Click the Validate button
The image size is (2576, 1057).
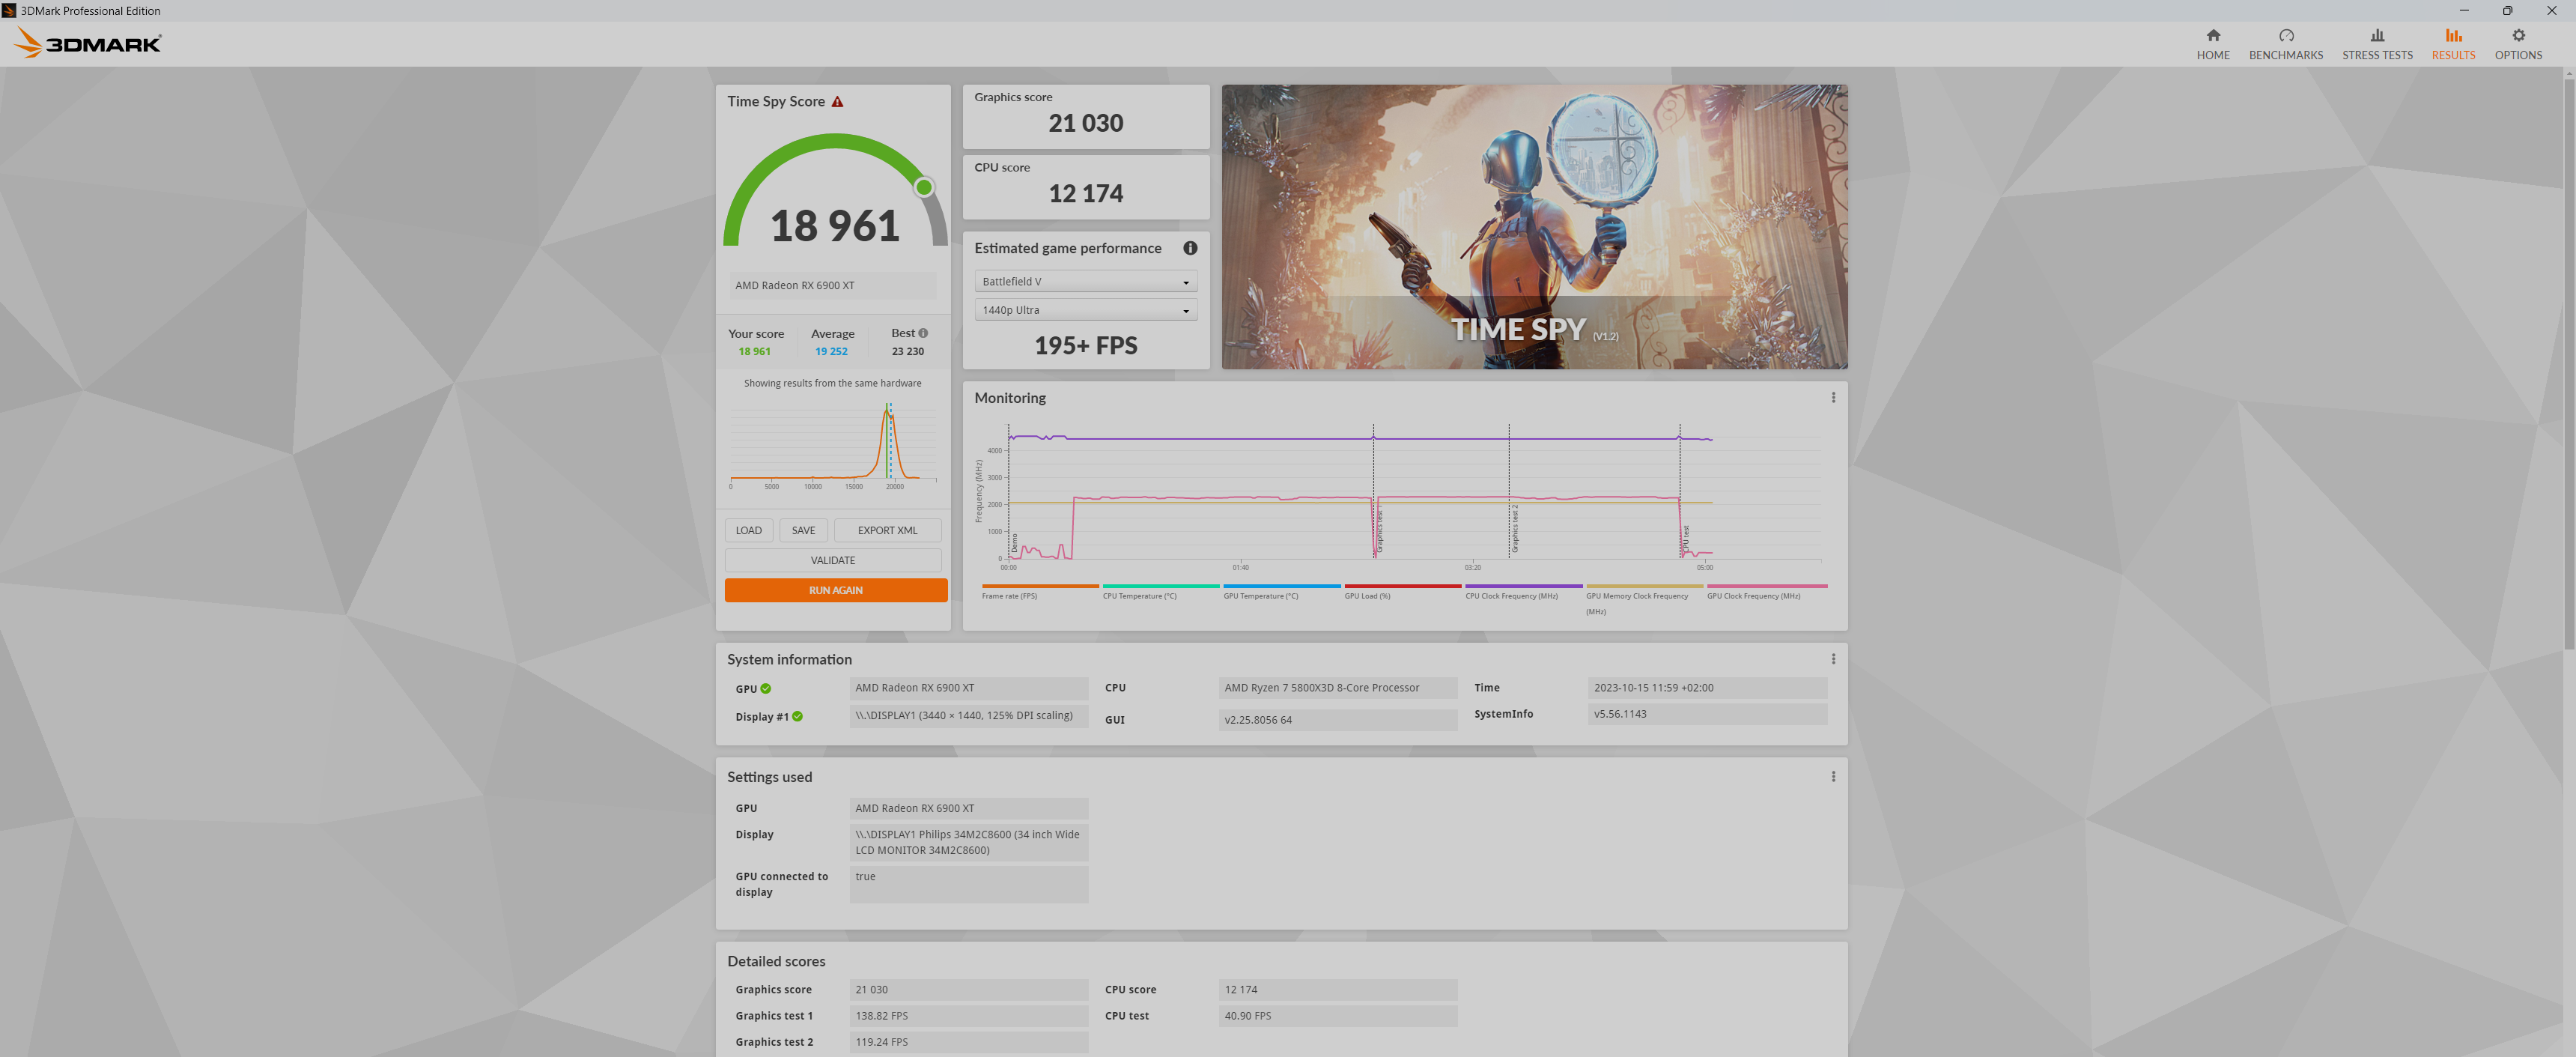point(833,559)
